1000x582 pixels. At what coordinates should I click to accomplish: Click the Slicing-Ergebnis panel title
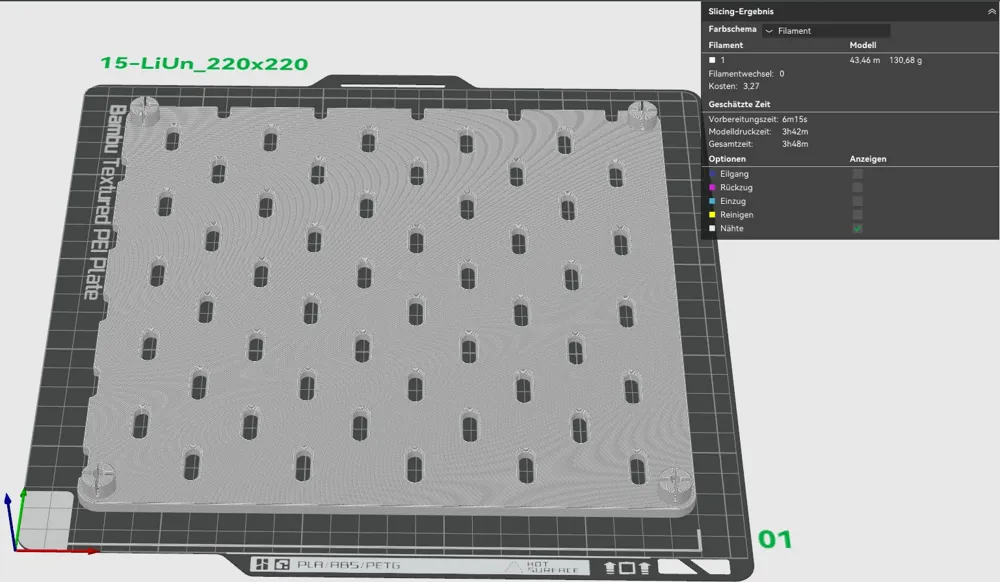point(741,11)
